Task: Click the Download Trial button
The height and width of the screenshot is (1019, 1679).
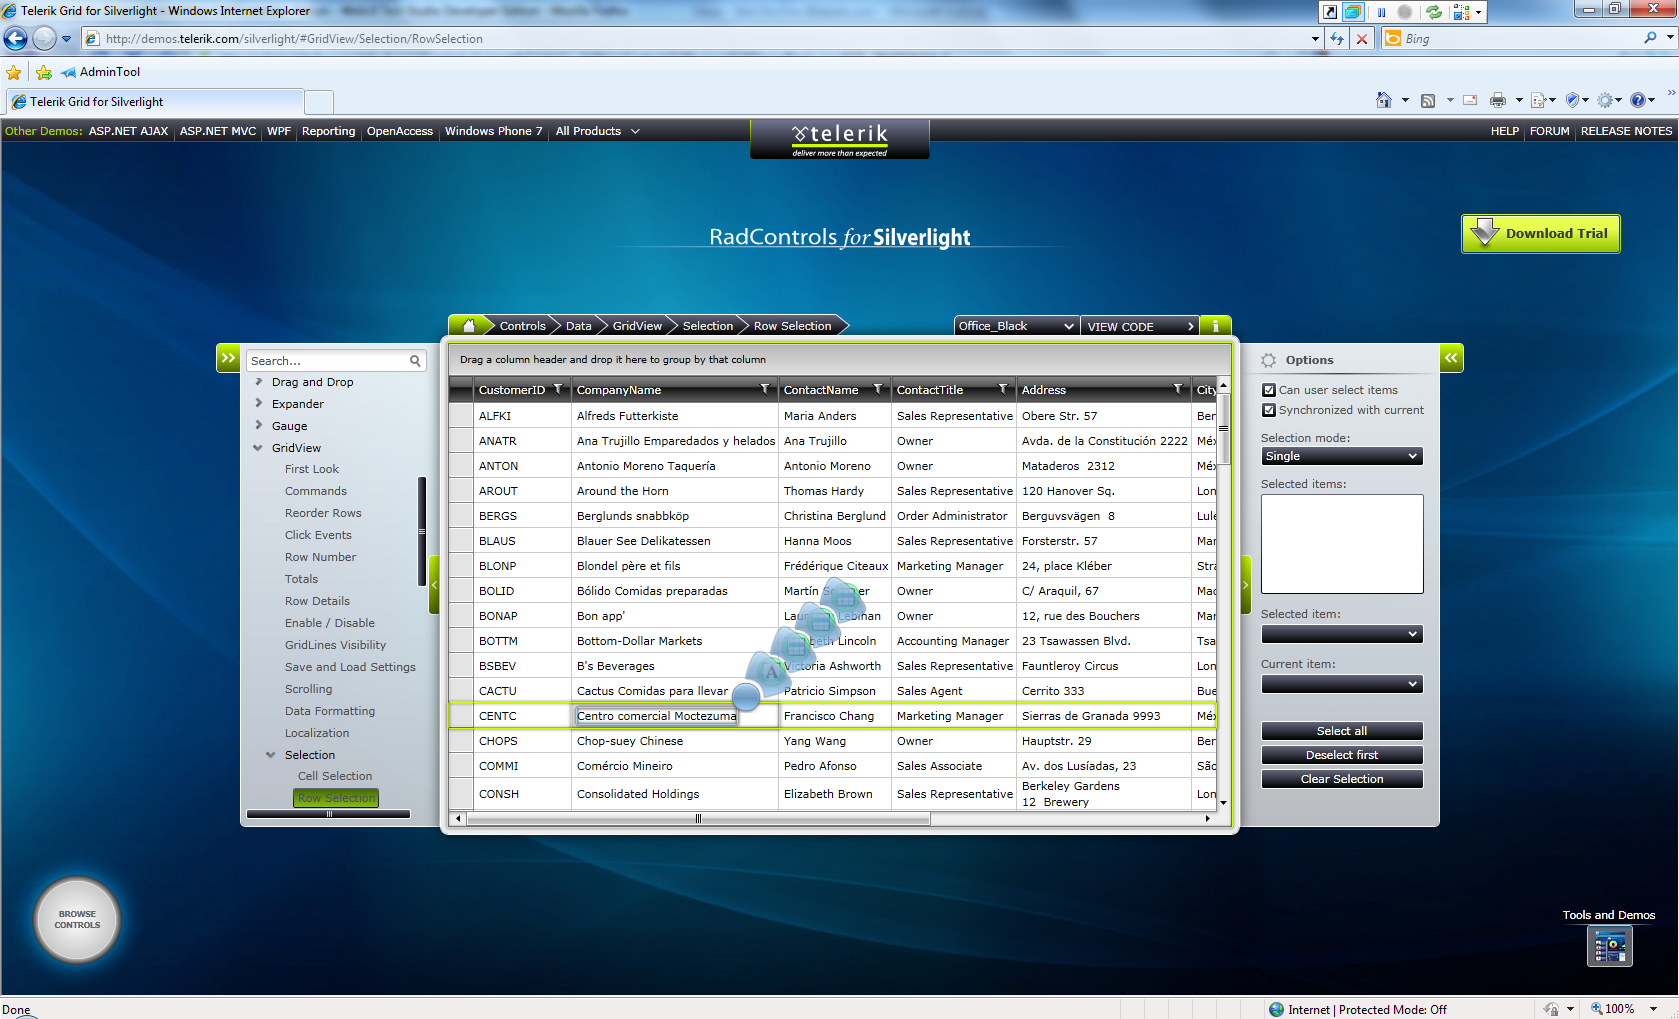Action: [1541, 234]
